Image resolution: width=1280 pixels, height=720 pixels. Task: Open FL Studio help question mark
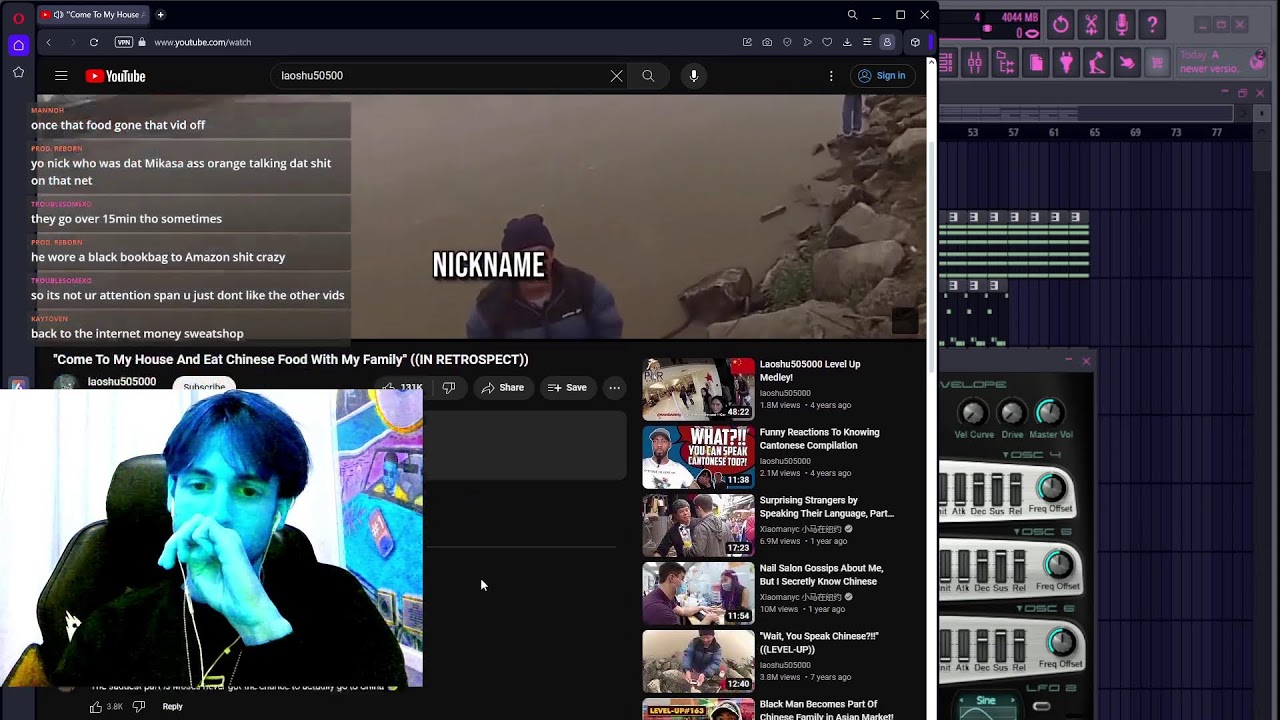(x=1152, y=25)
